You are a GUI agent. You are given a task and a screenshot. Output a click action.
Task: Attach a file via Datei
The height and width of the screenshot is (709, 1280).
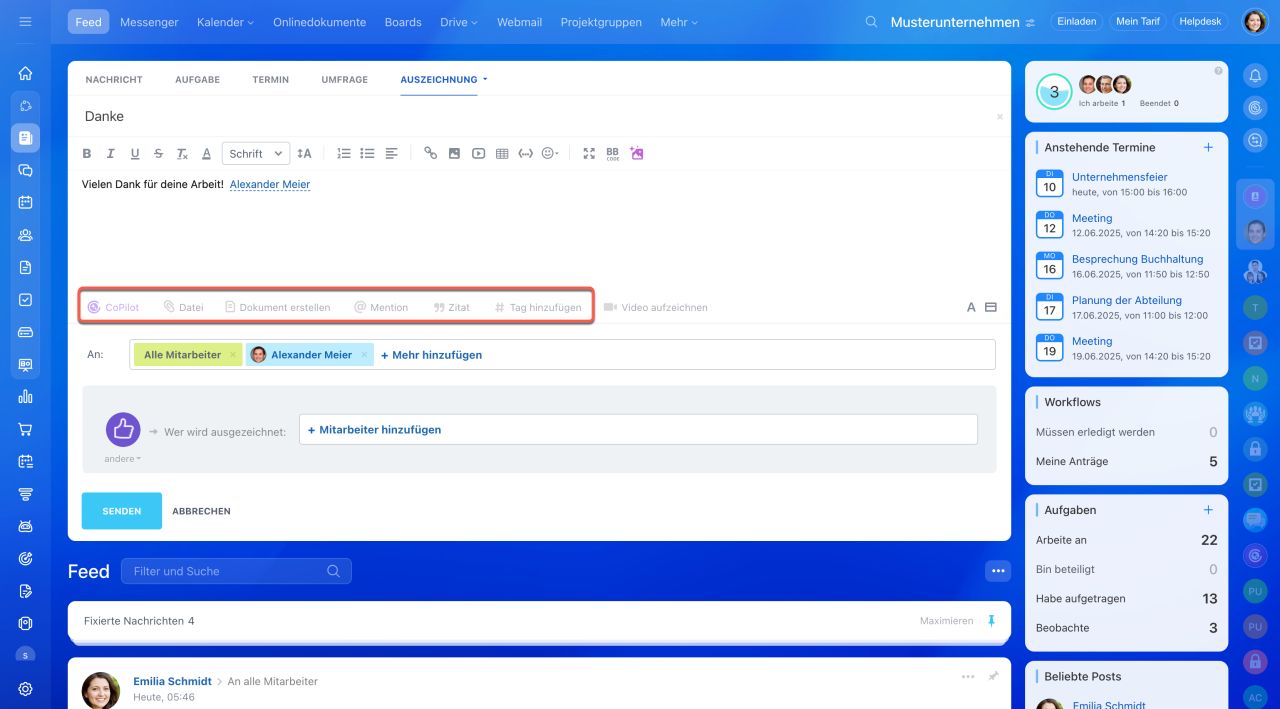point(183,307)
